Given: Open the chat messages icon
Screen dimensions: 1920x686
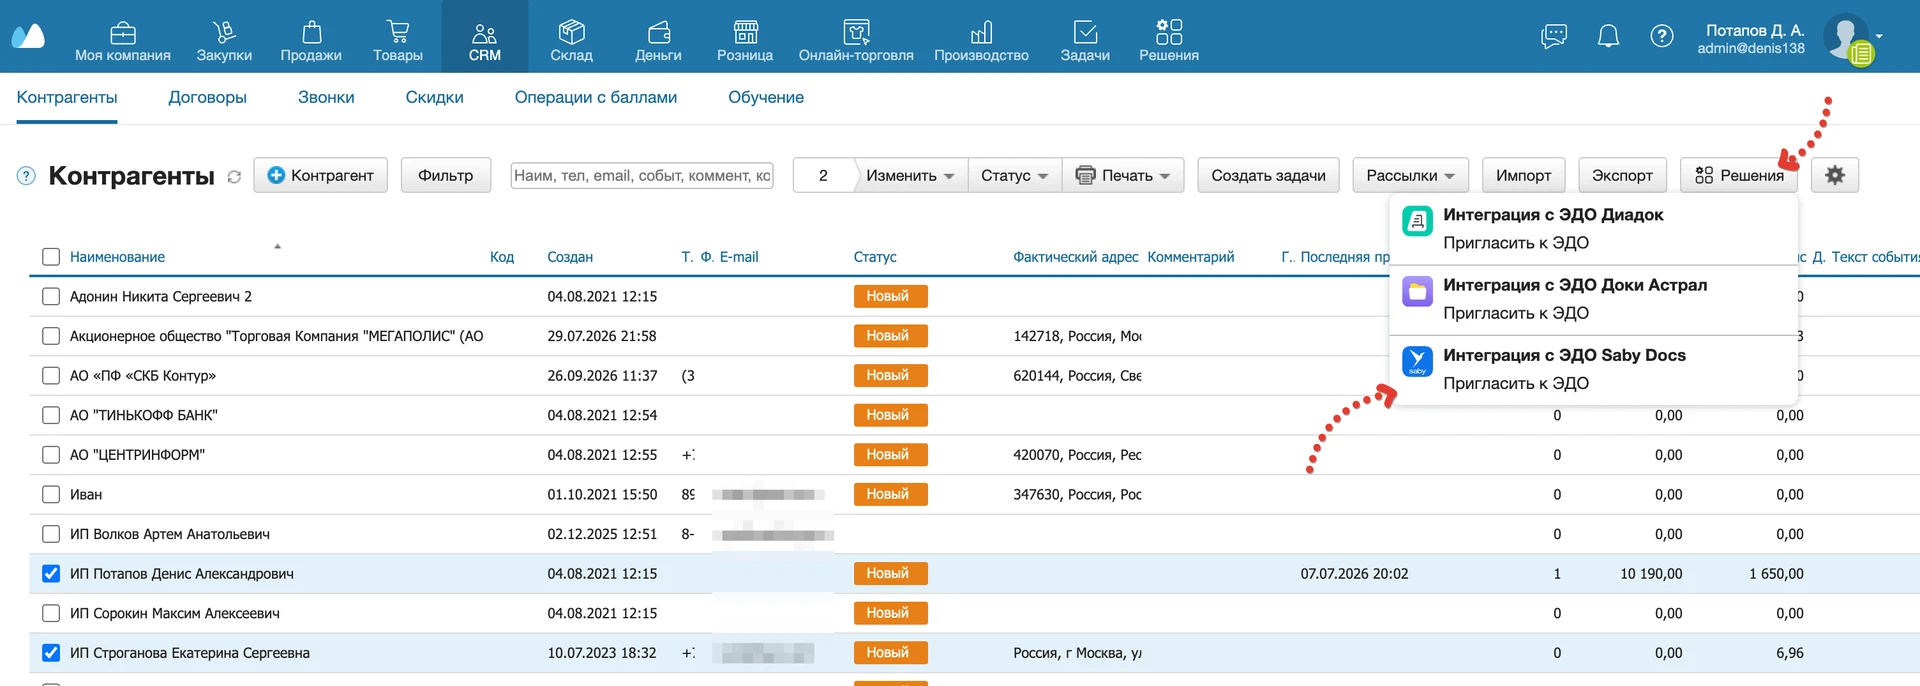Looking at the screenshot, I should 1554,37.
